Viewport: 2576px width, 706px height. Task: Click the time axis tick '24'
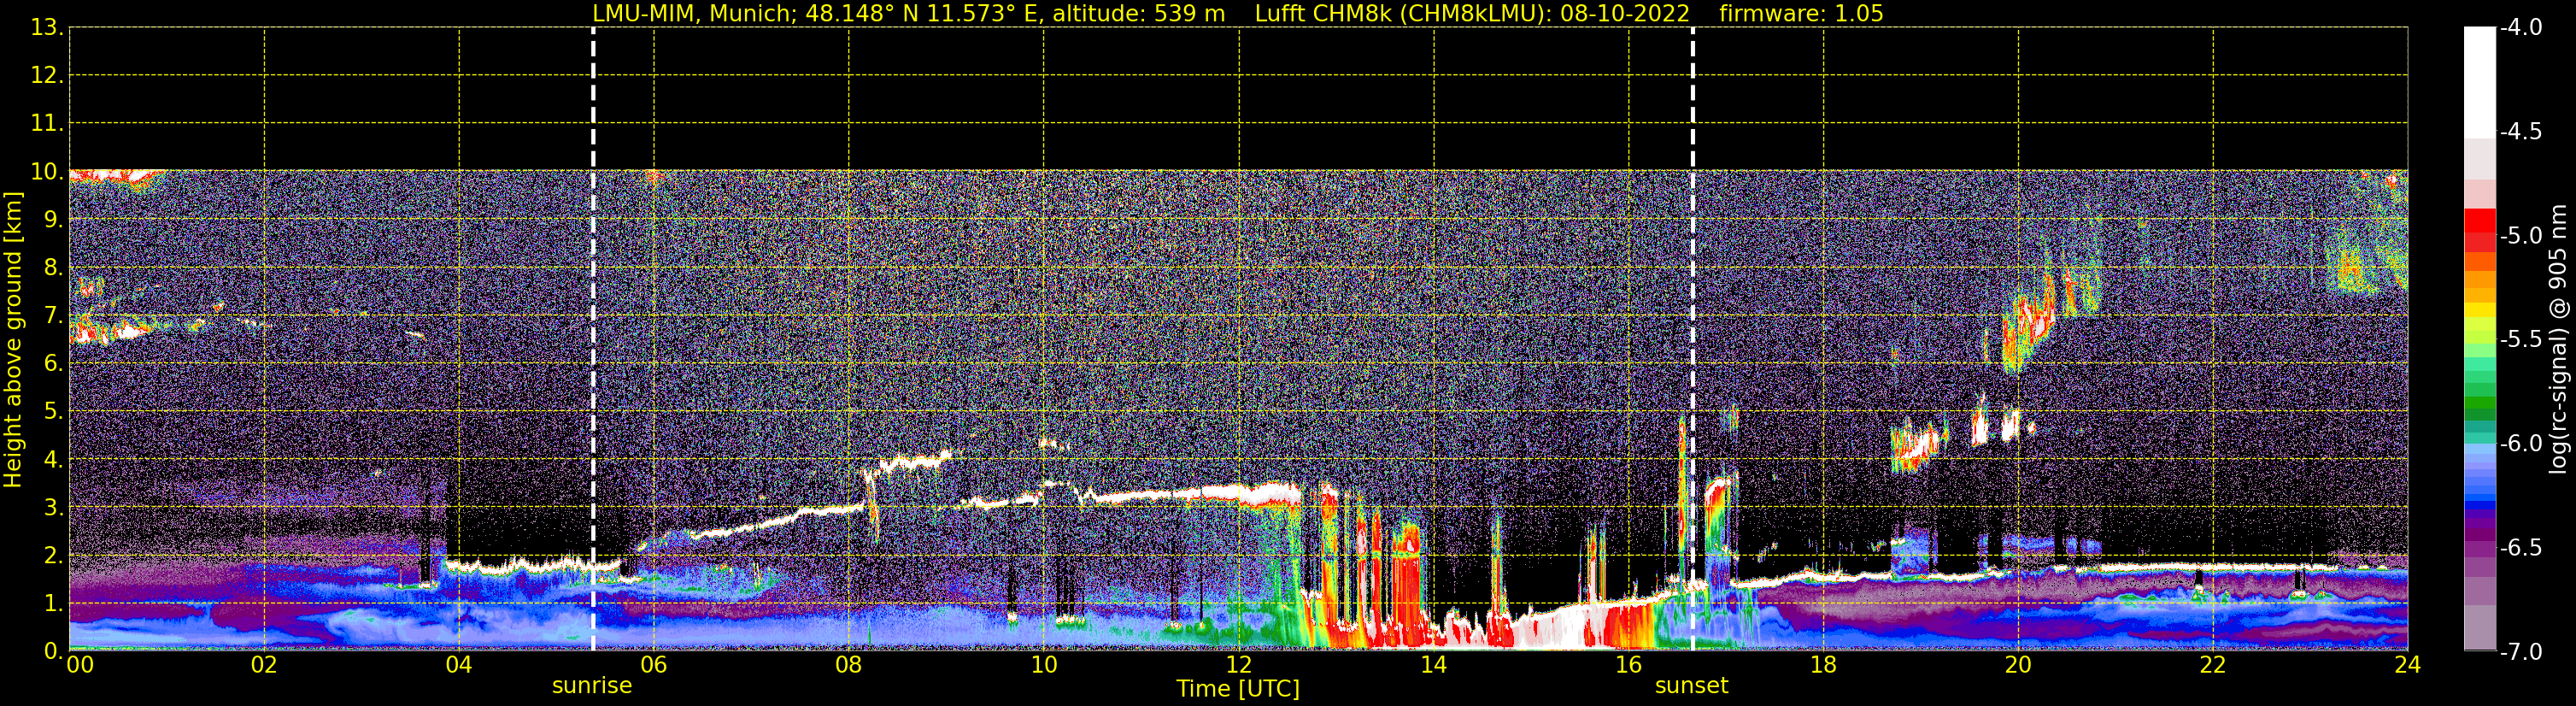pyautogui.click(x=2407, y=665)
